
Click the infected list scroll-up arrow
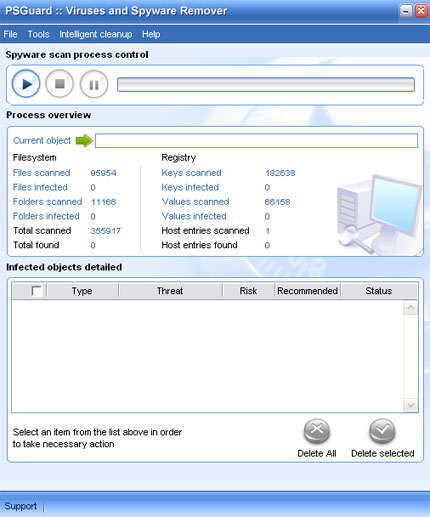pos(411,308)
